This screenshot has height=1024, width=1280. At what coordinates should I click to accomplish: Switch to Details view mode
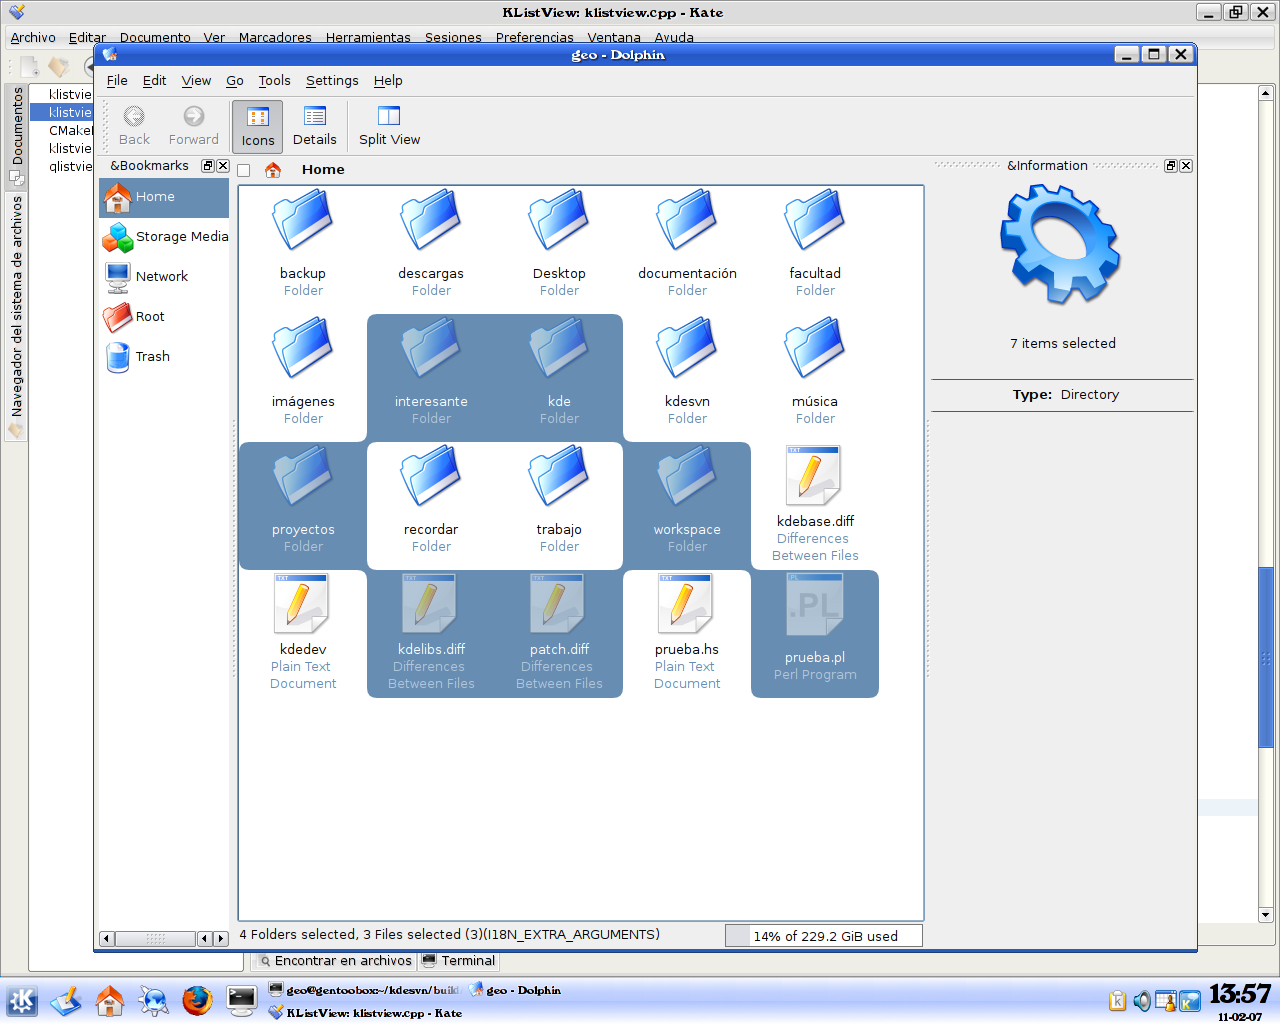coord(315,127)
